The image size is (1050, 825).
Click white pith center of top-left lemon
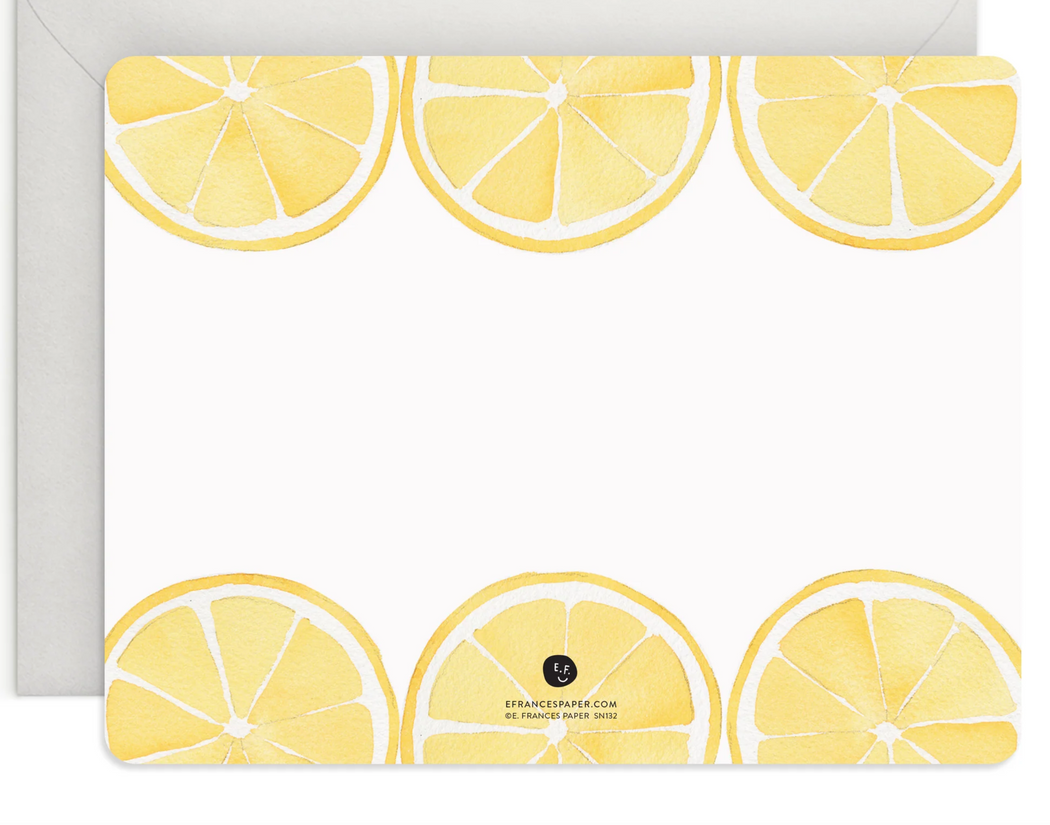(x=238, y=91)
